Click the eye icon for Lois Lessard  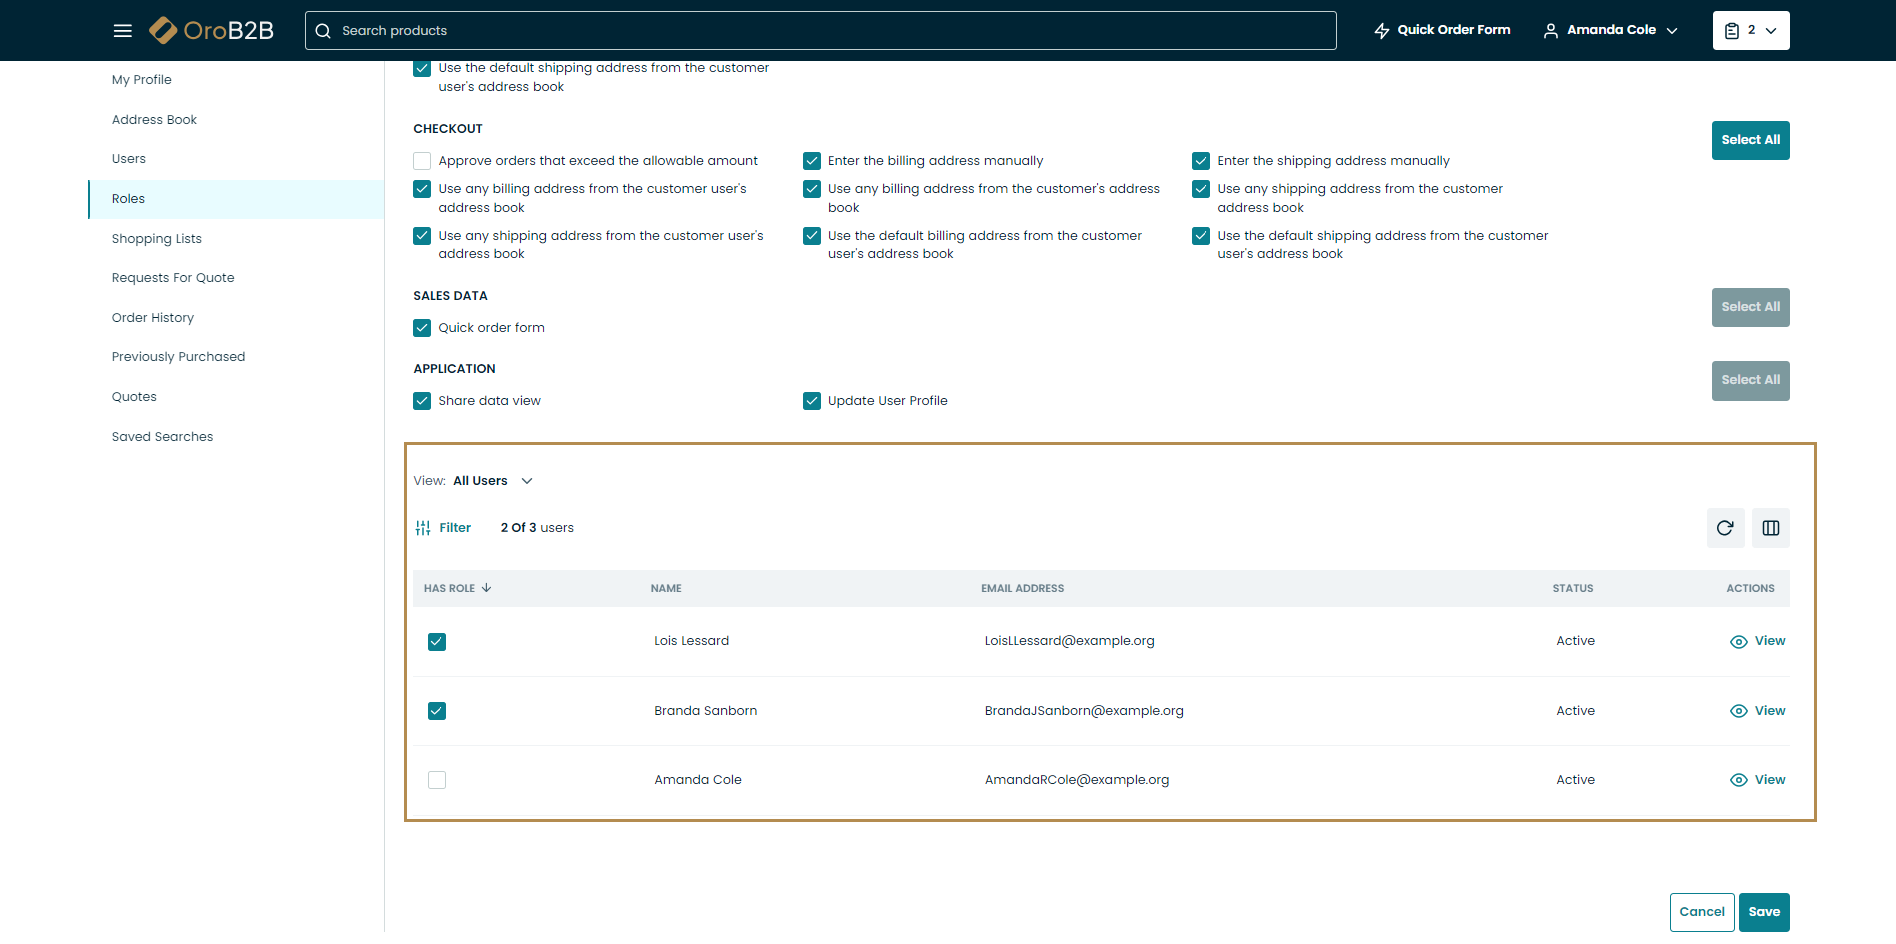[x=1738, y=642]
